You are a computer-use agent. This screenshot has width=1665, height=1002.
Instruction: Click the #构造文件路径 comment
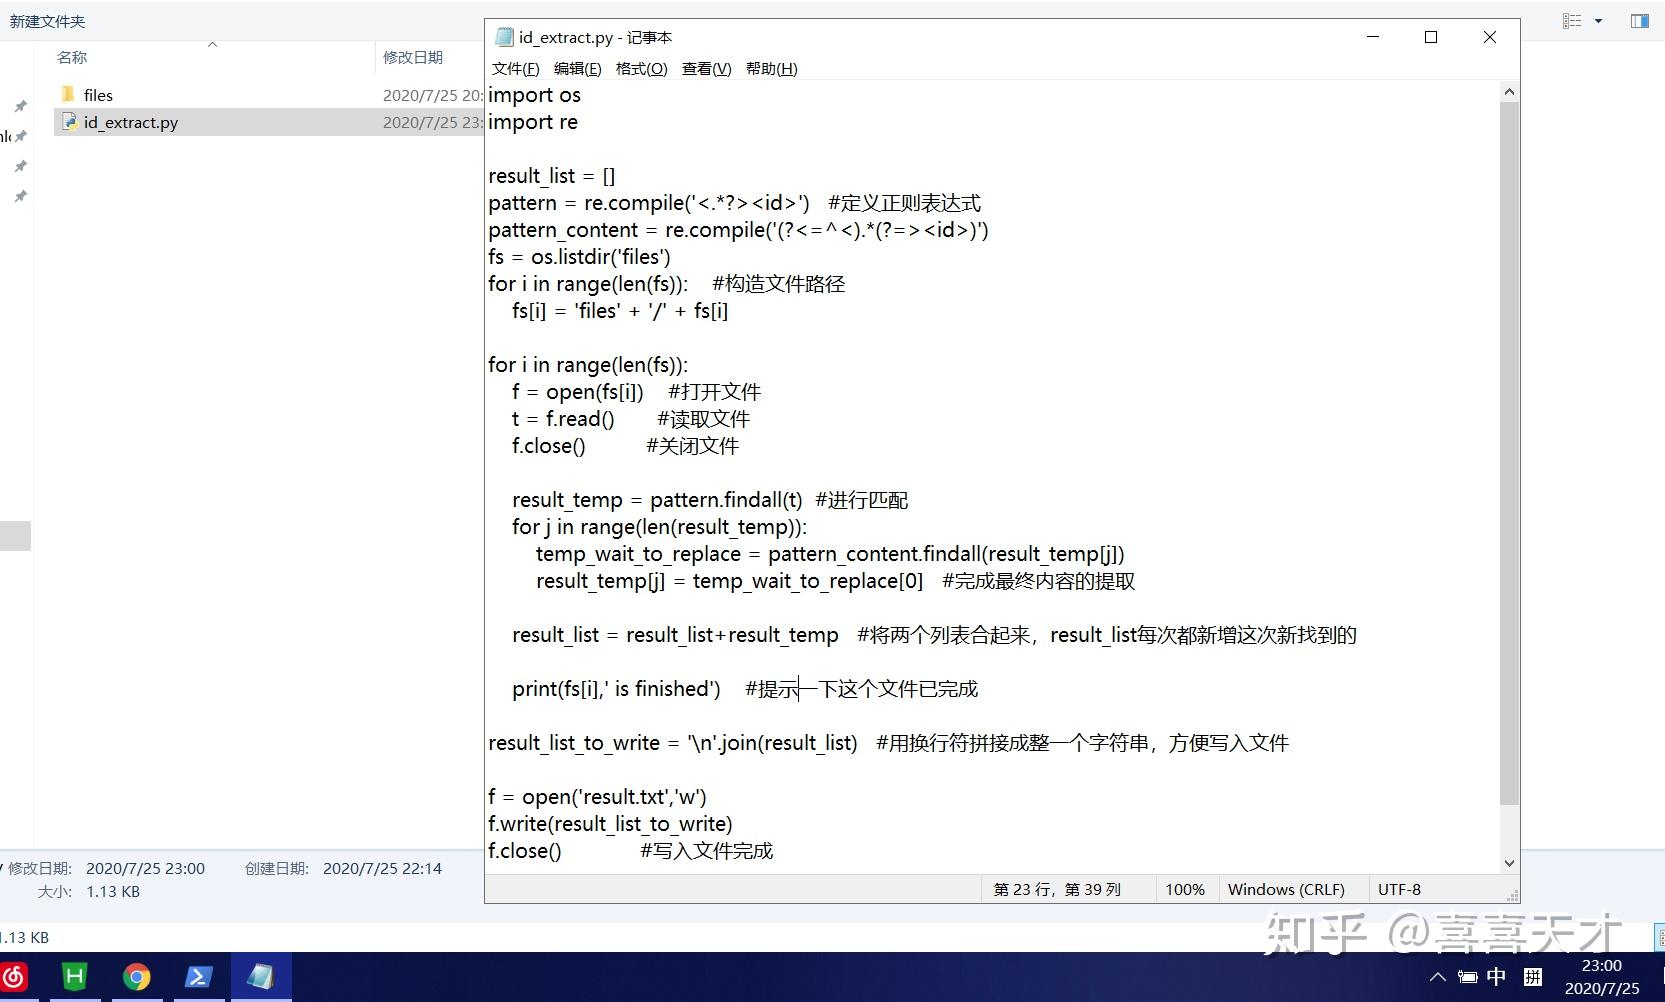[778, 284]
